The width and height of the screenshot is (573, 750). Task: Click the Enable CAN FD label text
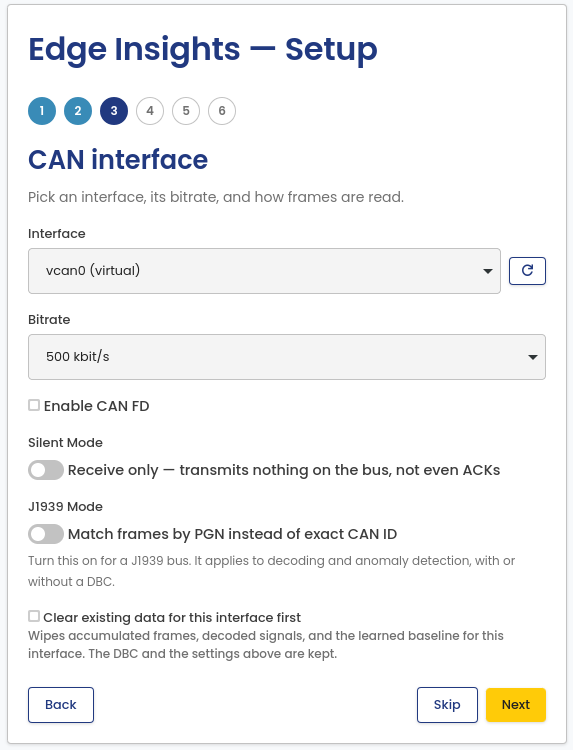tap(97, 406)
